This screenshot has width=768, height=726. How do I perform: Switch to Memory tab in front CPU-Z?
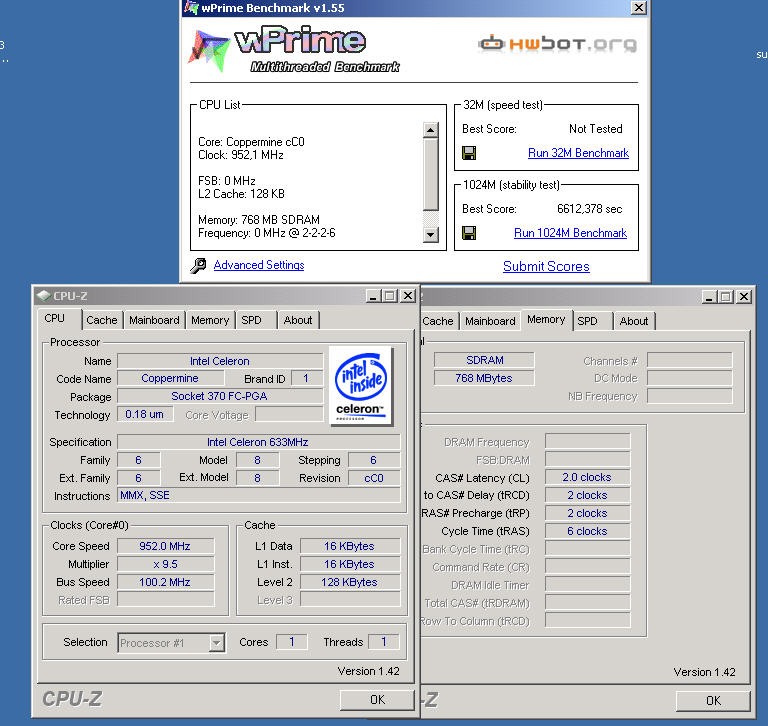point(210,320)
